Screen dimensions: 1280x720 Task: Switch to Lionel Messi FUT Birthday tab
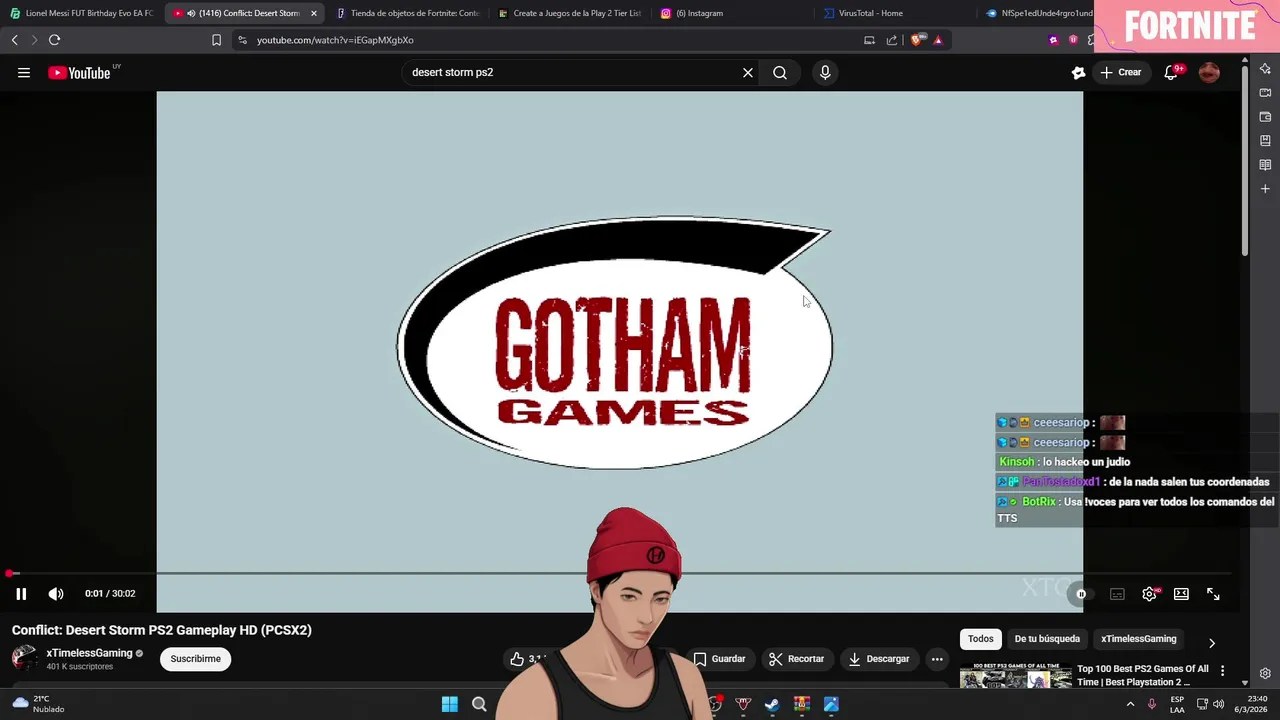[82, 13]
